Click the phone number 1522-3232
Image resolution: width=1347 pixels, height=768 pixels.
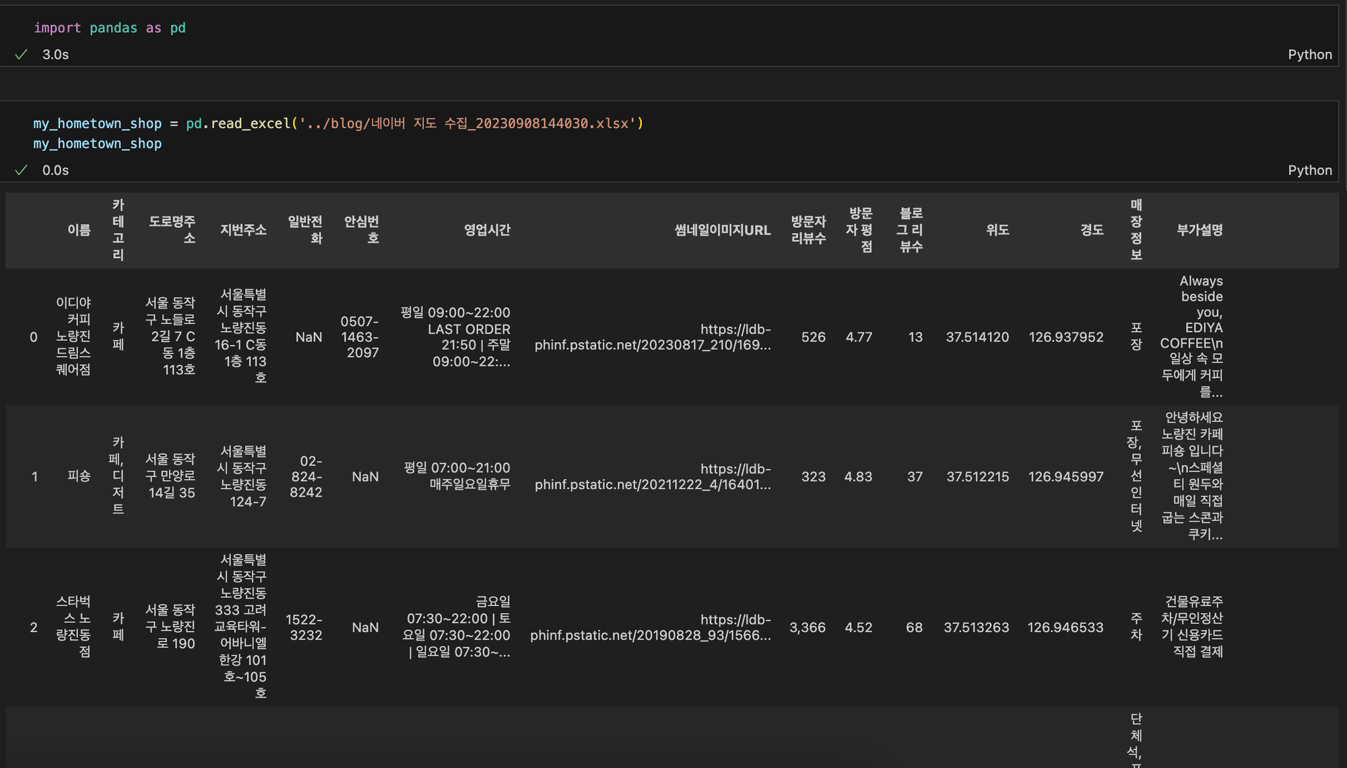(x=305, y=628)
